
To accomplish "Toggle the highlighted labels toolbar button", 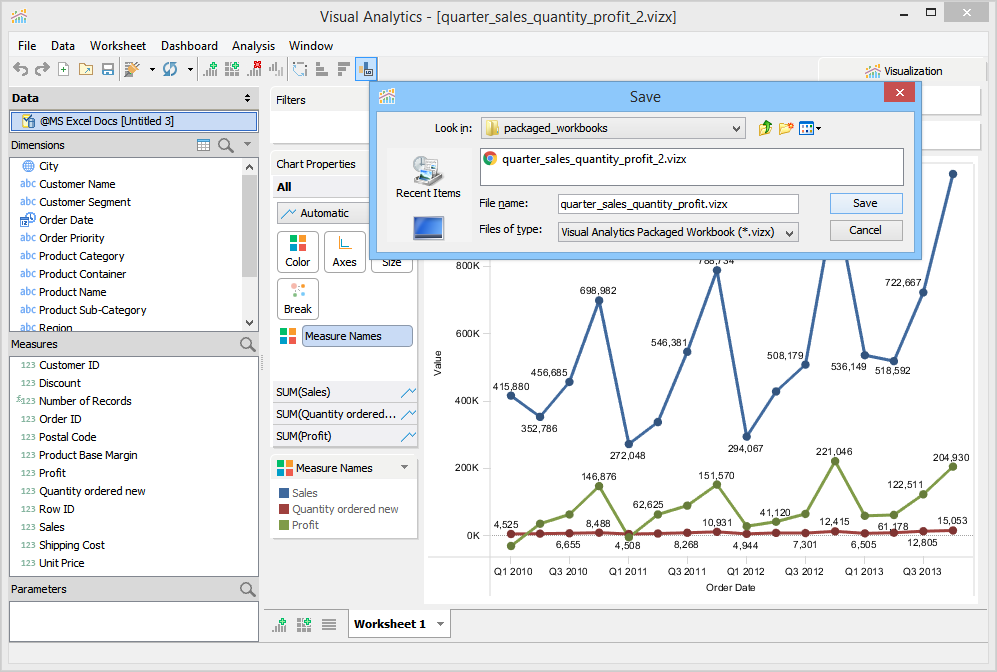I will pos(366,69).
